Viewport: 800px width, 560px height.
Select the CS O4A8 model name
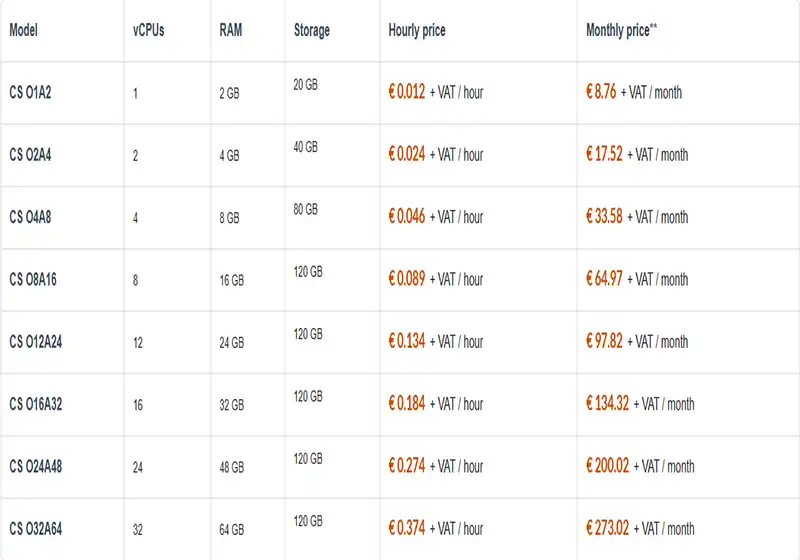pos(32,217)
